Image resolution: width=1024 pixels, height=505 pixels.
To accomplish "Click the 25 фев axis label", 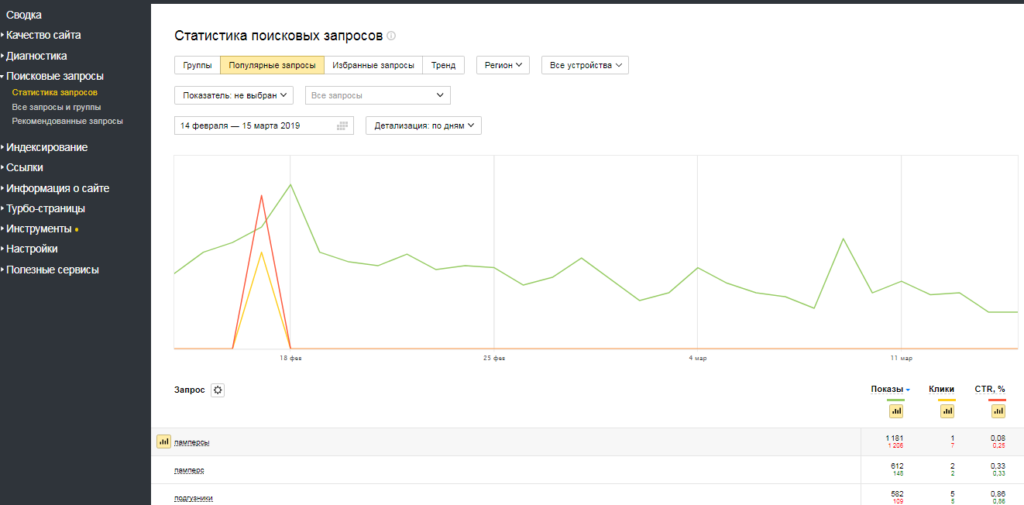I will coord(494,359).
